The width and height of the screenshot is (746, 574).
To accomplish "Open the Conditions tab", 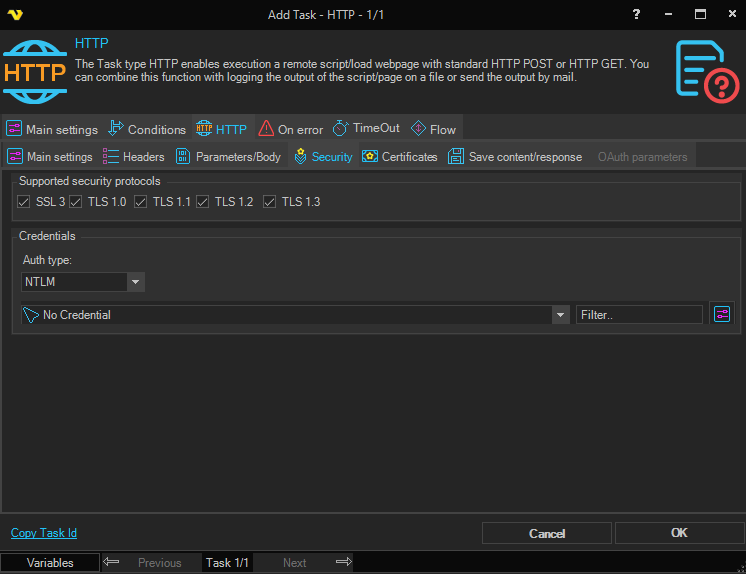I will click(x=146, y=129).
